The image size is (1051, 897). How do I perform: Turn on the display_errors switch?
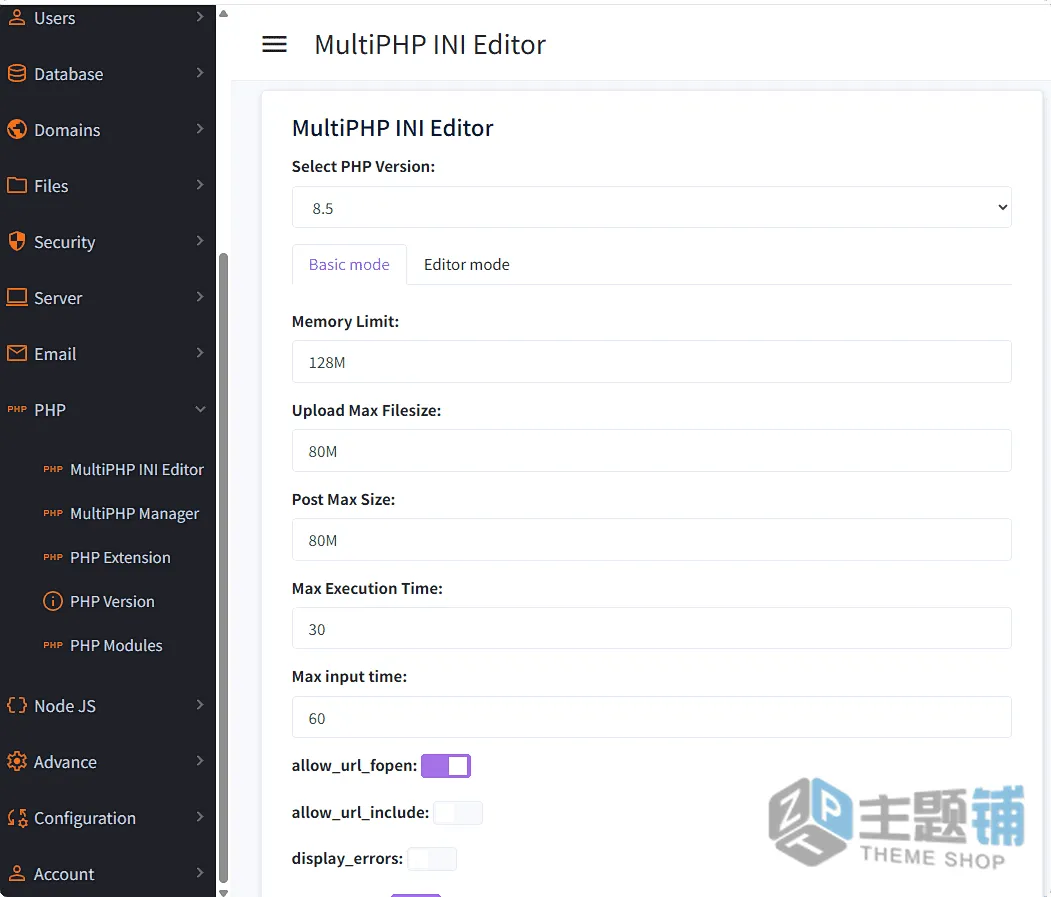pos(432,859)
